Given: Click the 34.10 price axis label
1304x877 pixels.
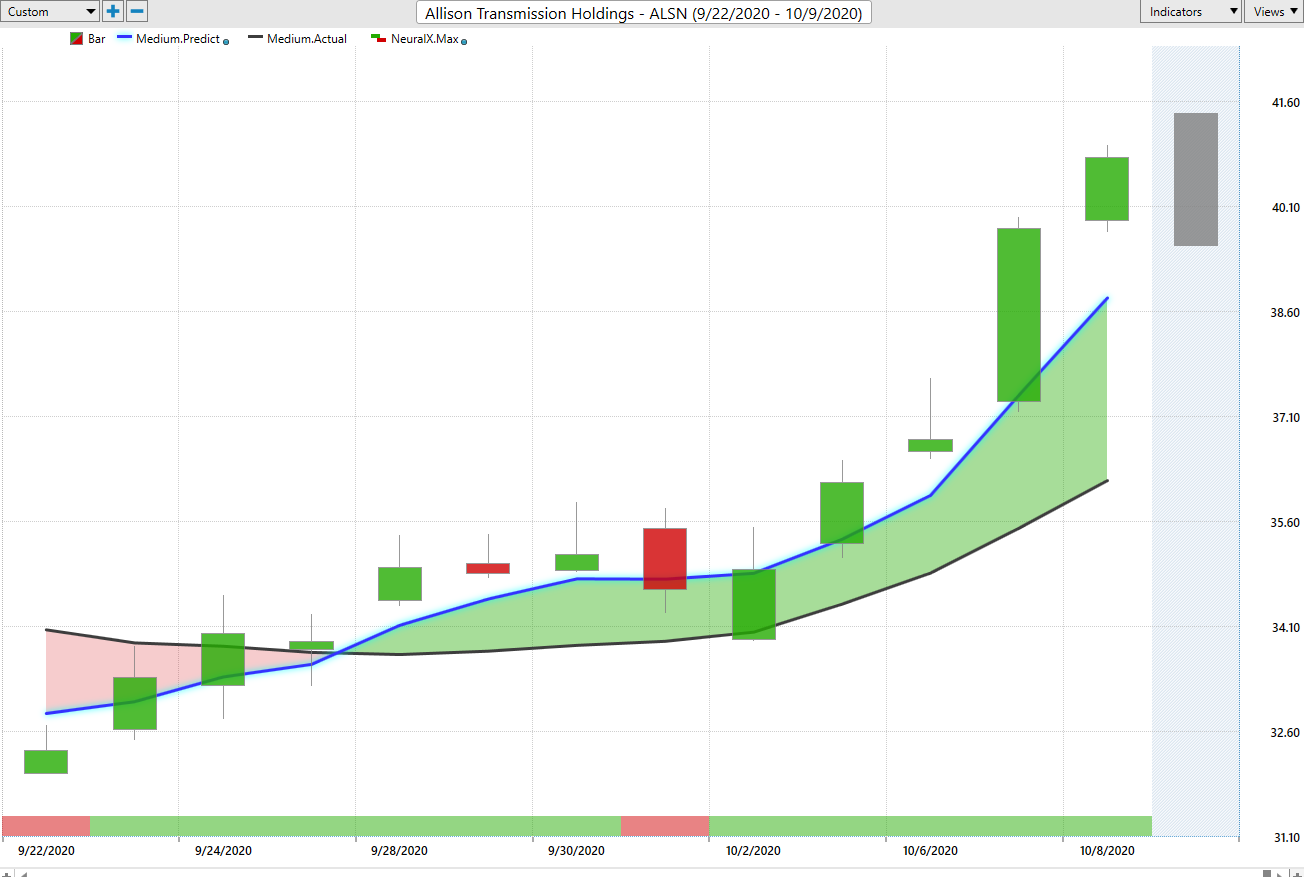Looking at the screenshot, I should coord(1284,628).
